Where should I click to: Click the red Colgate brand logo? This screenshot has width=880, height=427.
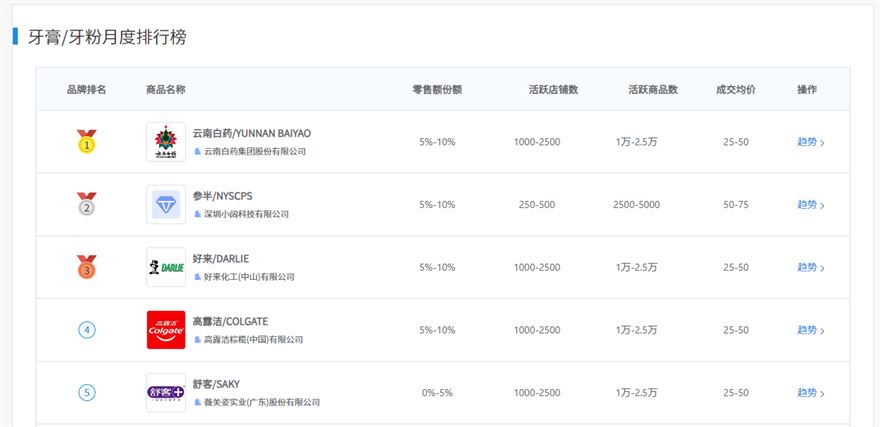[x=165, y=330]
